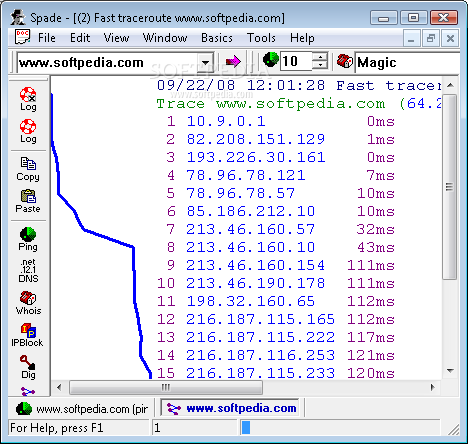Click the red Whois icon beside Magic
The height and width of the screenshot is (444, 468).
tap(345, 61)
